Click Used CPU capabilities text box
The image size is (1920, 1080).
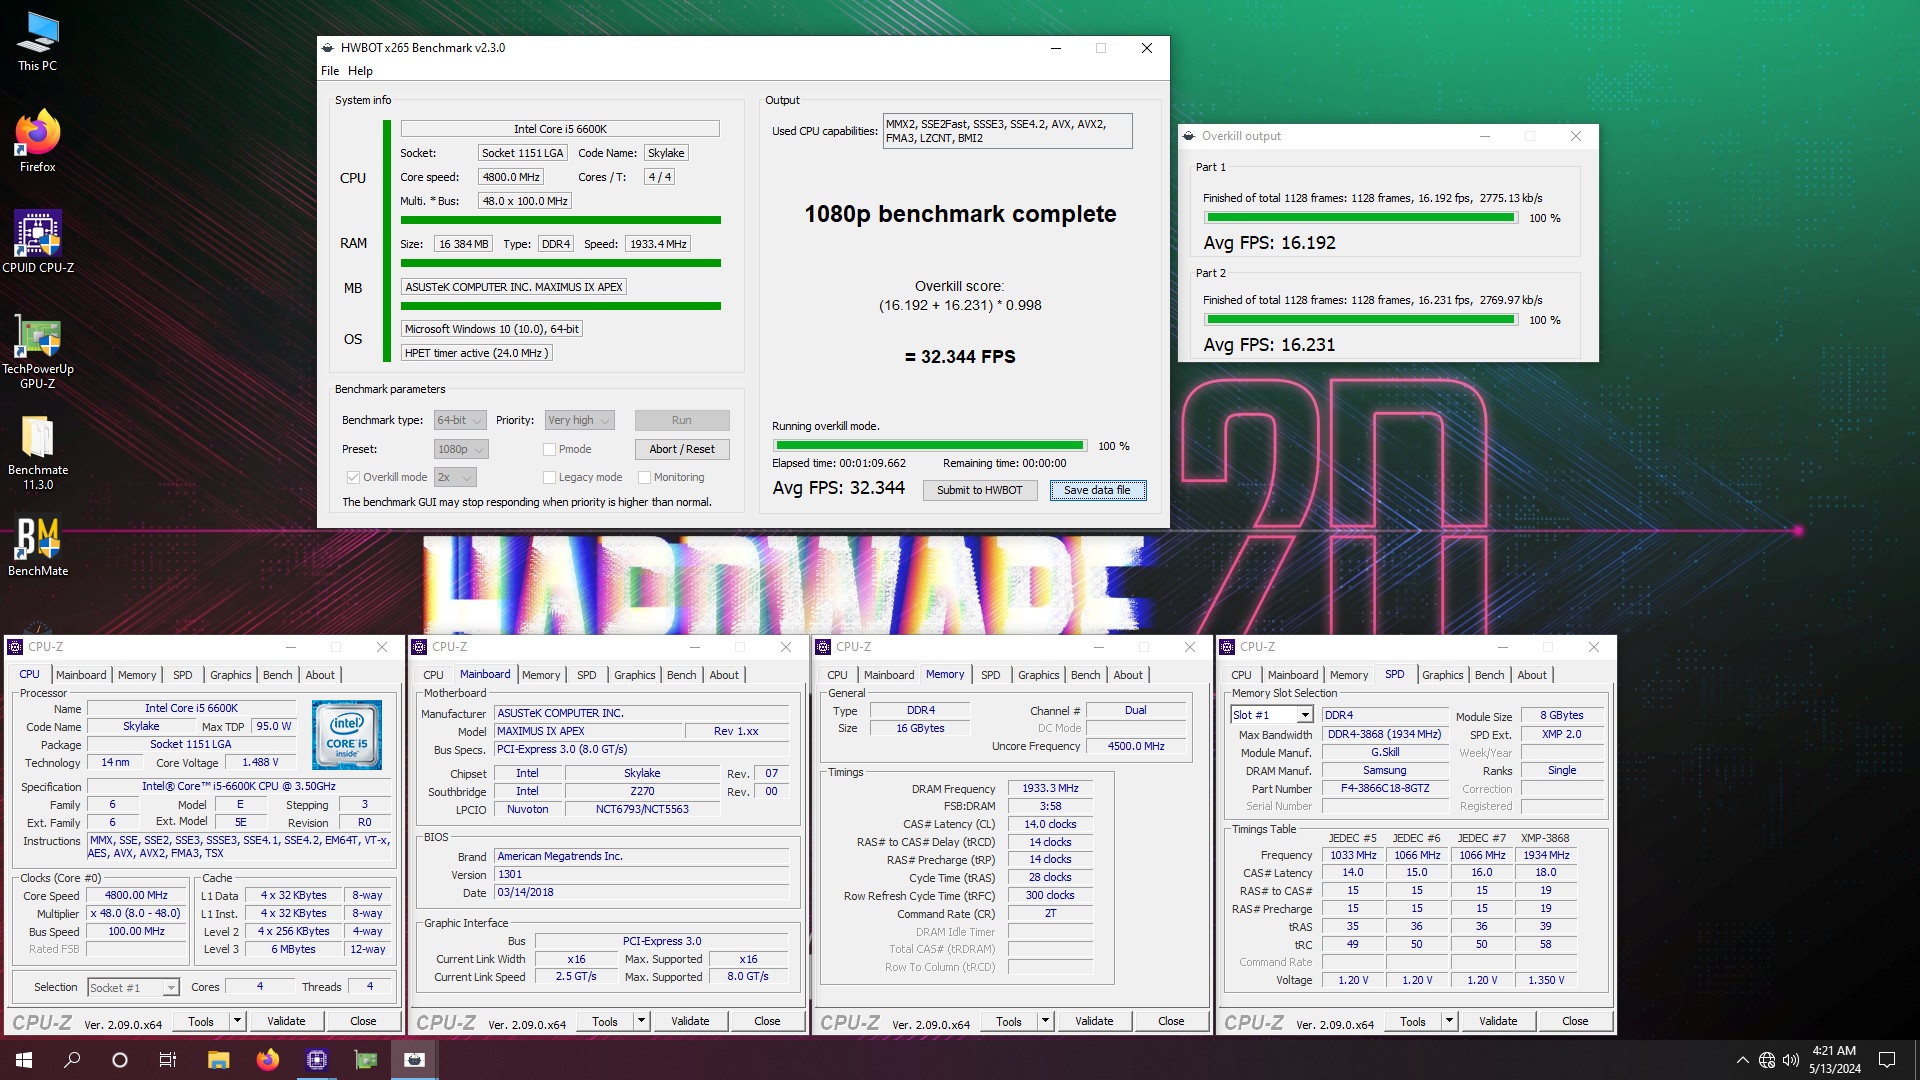[1007, 131]
